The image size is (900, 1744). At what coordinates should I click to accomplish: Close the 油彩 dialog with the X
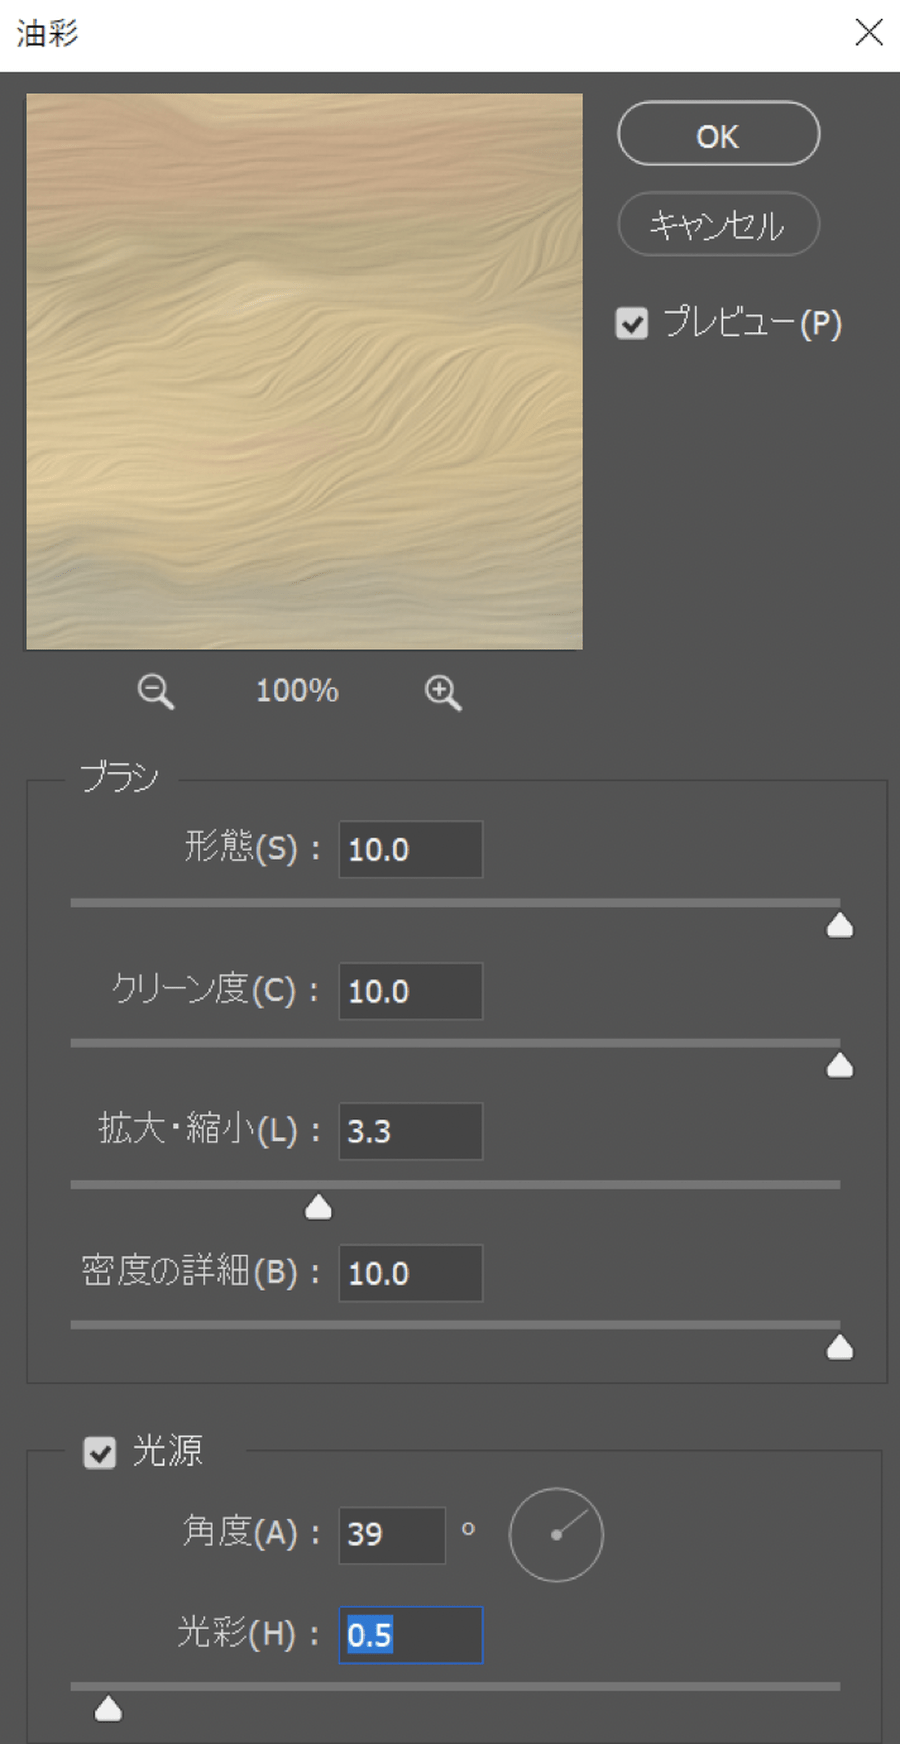pos(869,32)
